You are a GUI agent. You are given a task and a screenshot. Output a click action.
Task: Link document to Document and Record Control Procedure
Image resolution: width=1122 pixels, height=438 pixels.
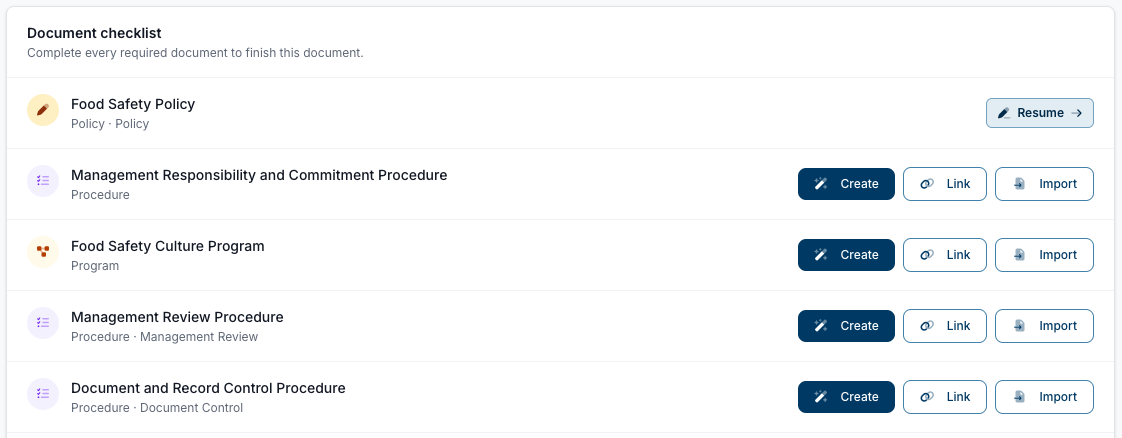pos(945,396)
